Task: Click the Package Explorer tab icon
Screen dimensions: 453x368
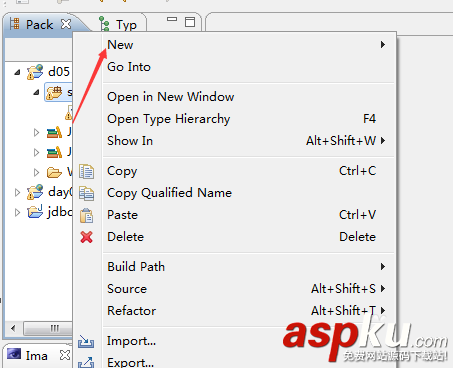Action: [x=14, y=24]
